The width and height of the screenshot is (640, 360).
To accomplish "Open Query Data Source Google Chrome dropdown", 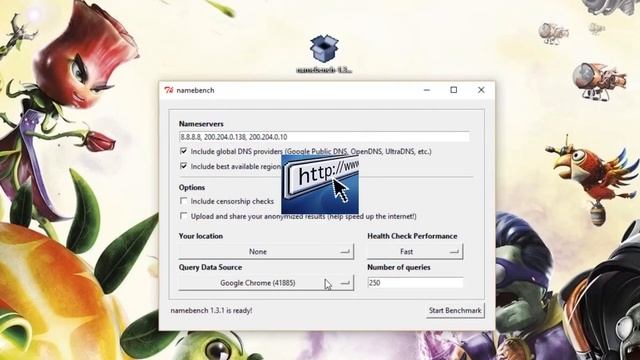I will [x=266, y=283].
